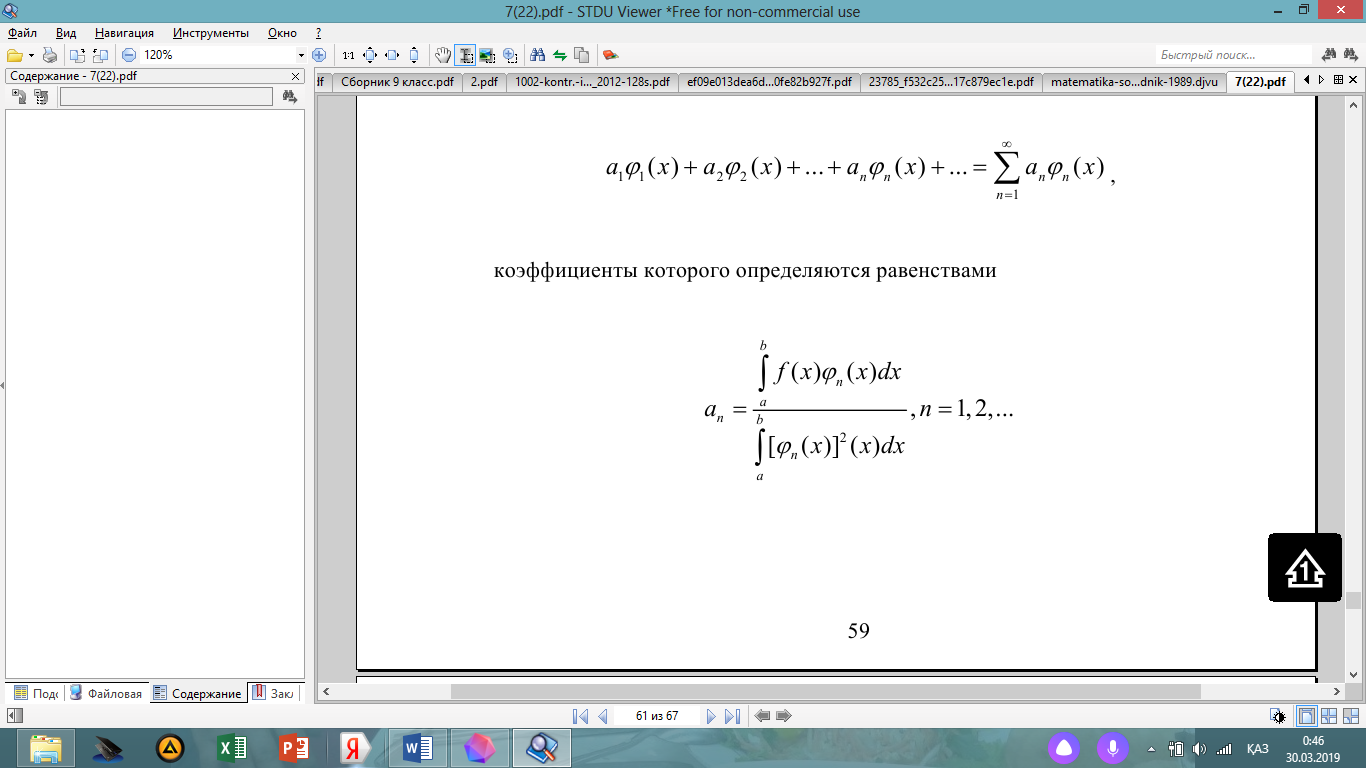
Task: Click the zoom in plus icon
Action: 319,55
